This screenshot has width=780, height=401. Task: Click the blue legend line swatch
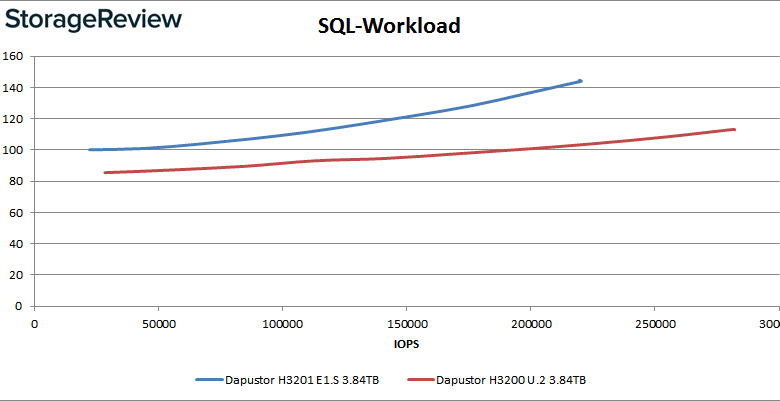coord(209,380)
